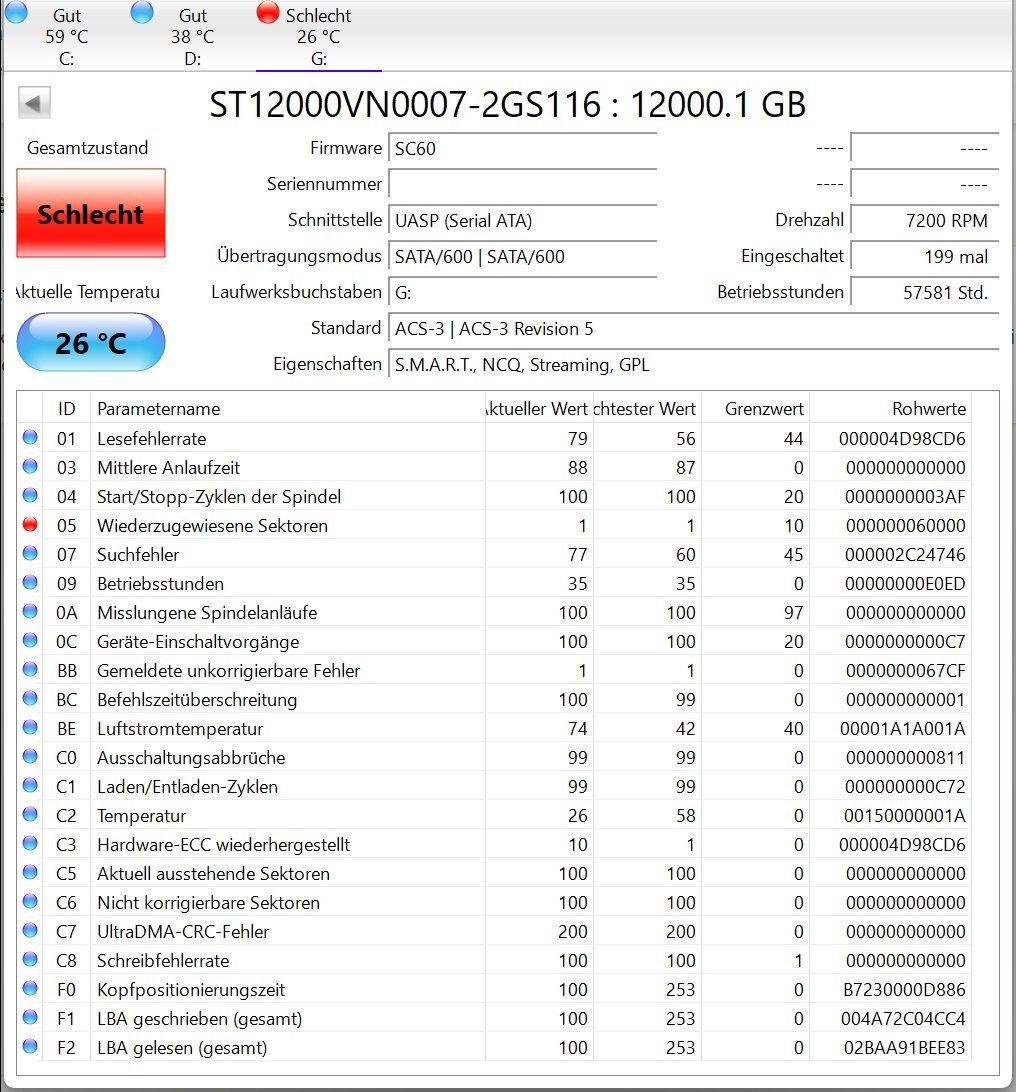1016x1092 pixels.
Task: Select raw value 004A72C04CC4
Action: click(902, 1019)
